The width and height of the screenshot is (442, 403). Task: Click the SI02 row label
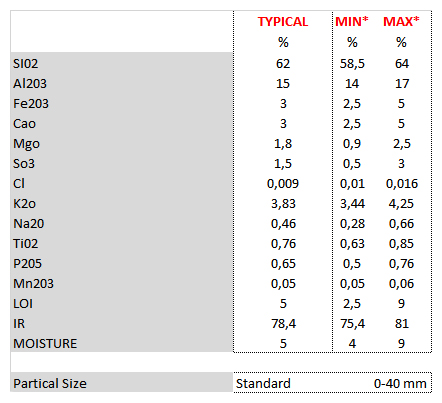pyautogui.click(x=26, y=64)
